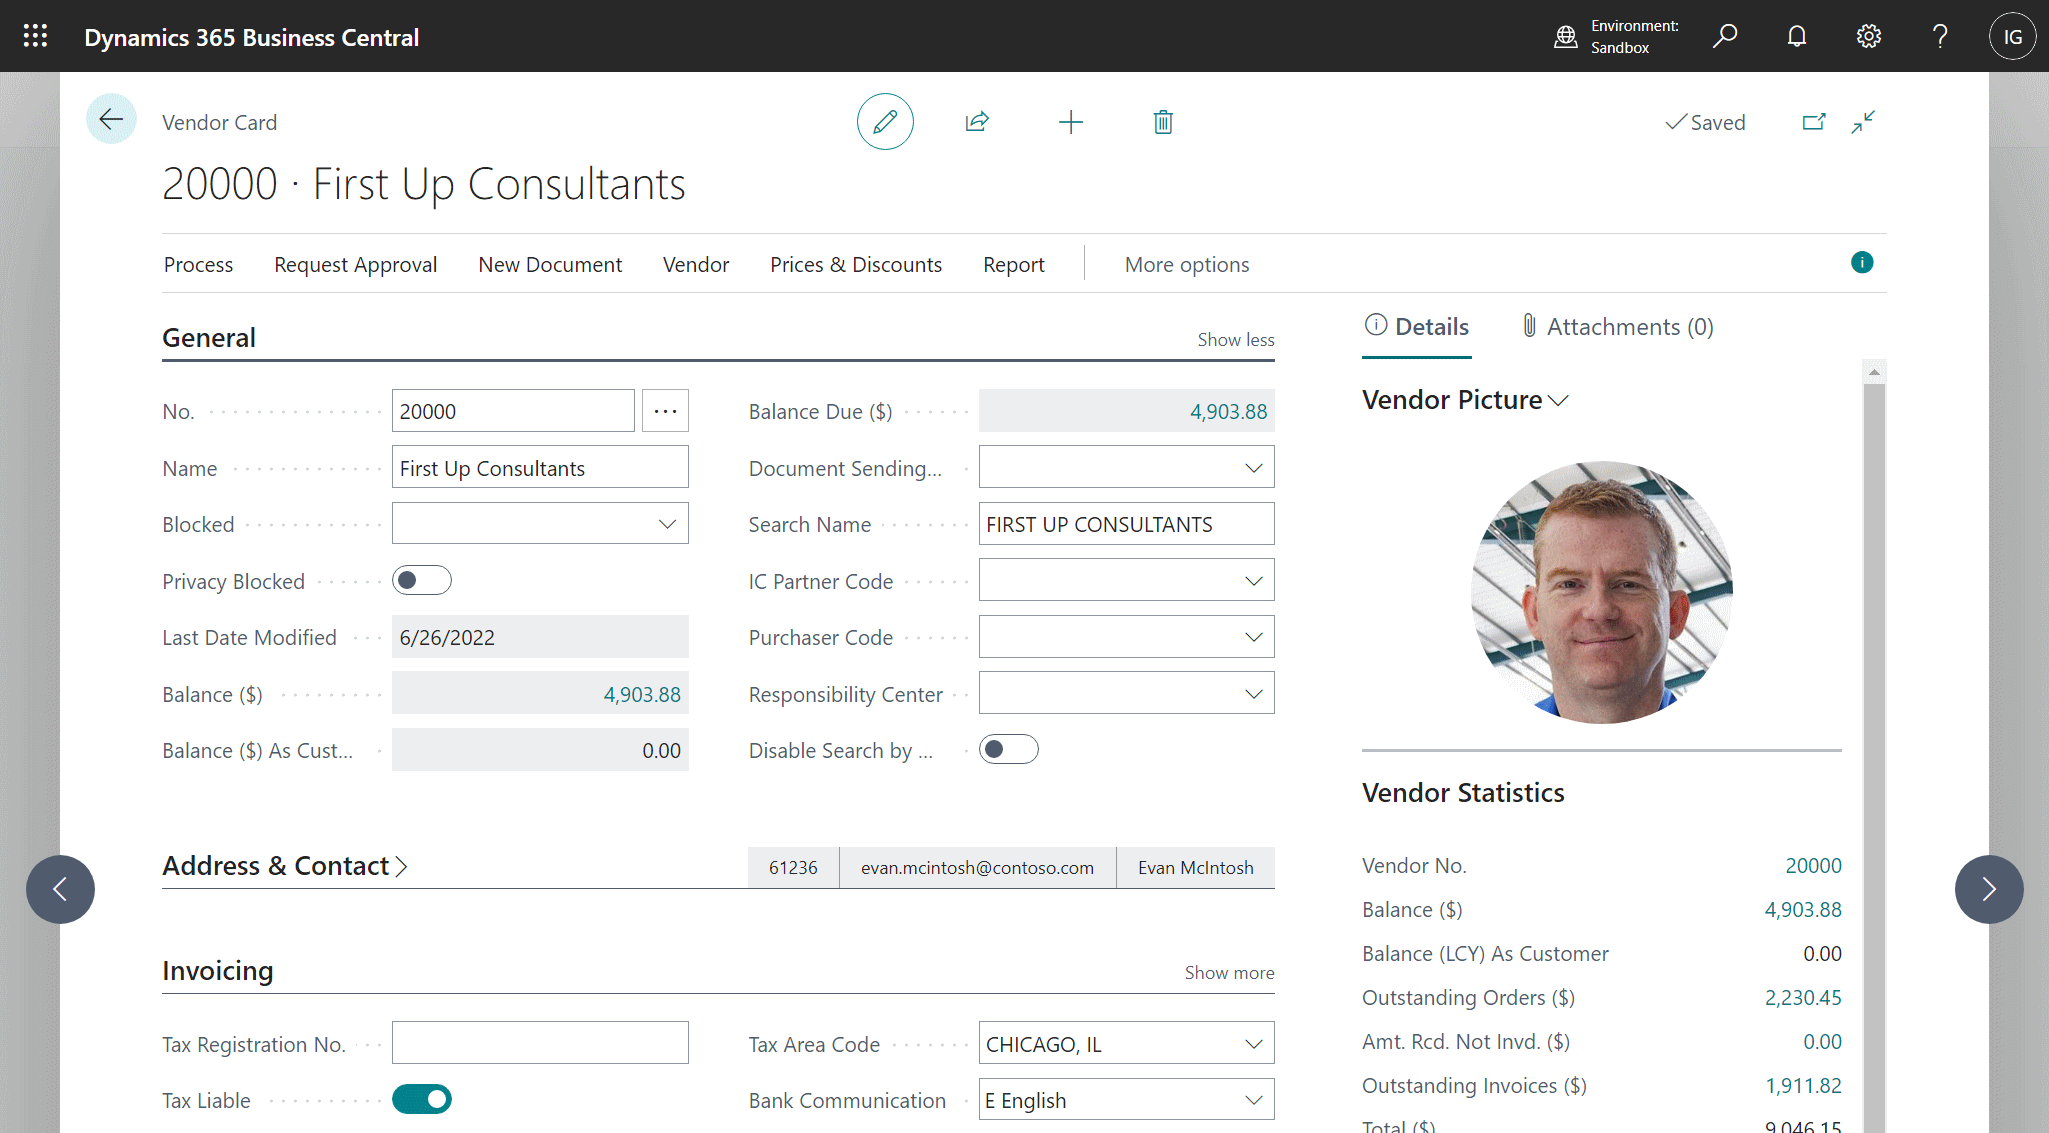Disable the Tax Liable toggle
The width and height of the screenshot is (2049, 1133).
[x=421, y=1099]
